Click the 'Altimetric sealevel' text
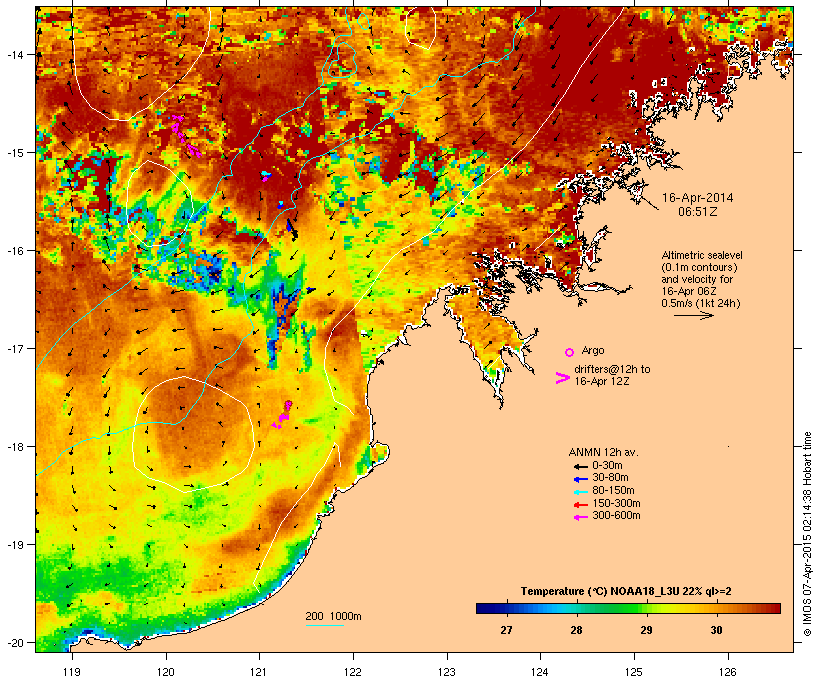Screen dimensions: 820x680 (702, 255)
